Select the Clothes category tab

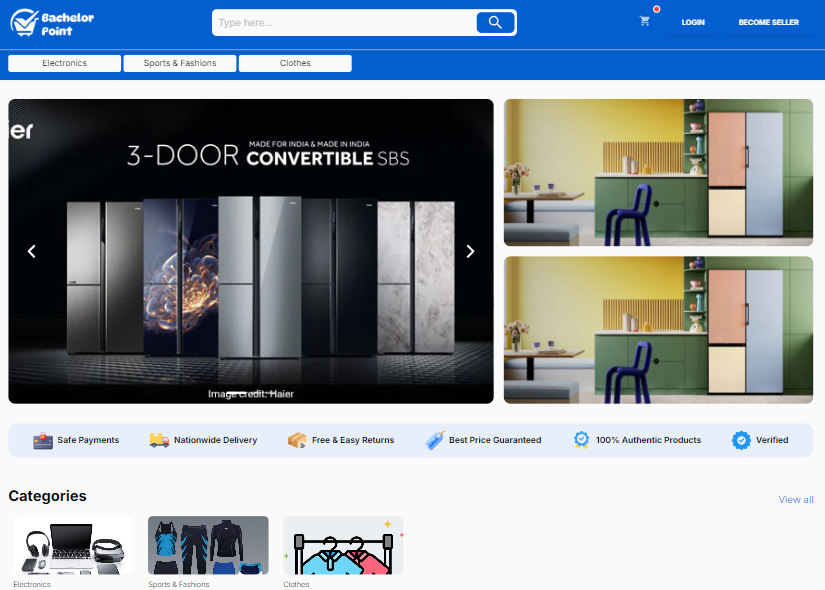pyautogui.click(x=295, y=63)
